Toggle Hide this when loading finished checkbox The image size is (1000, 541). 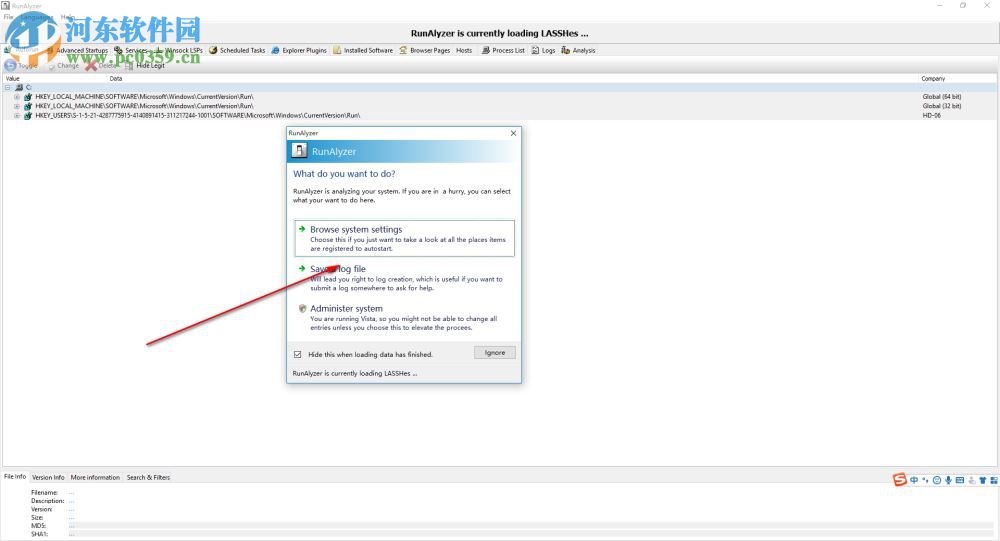point(297,355)
